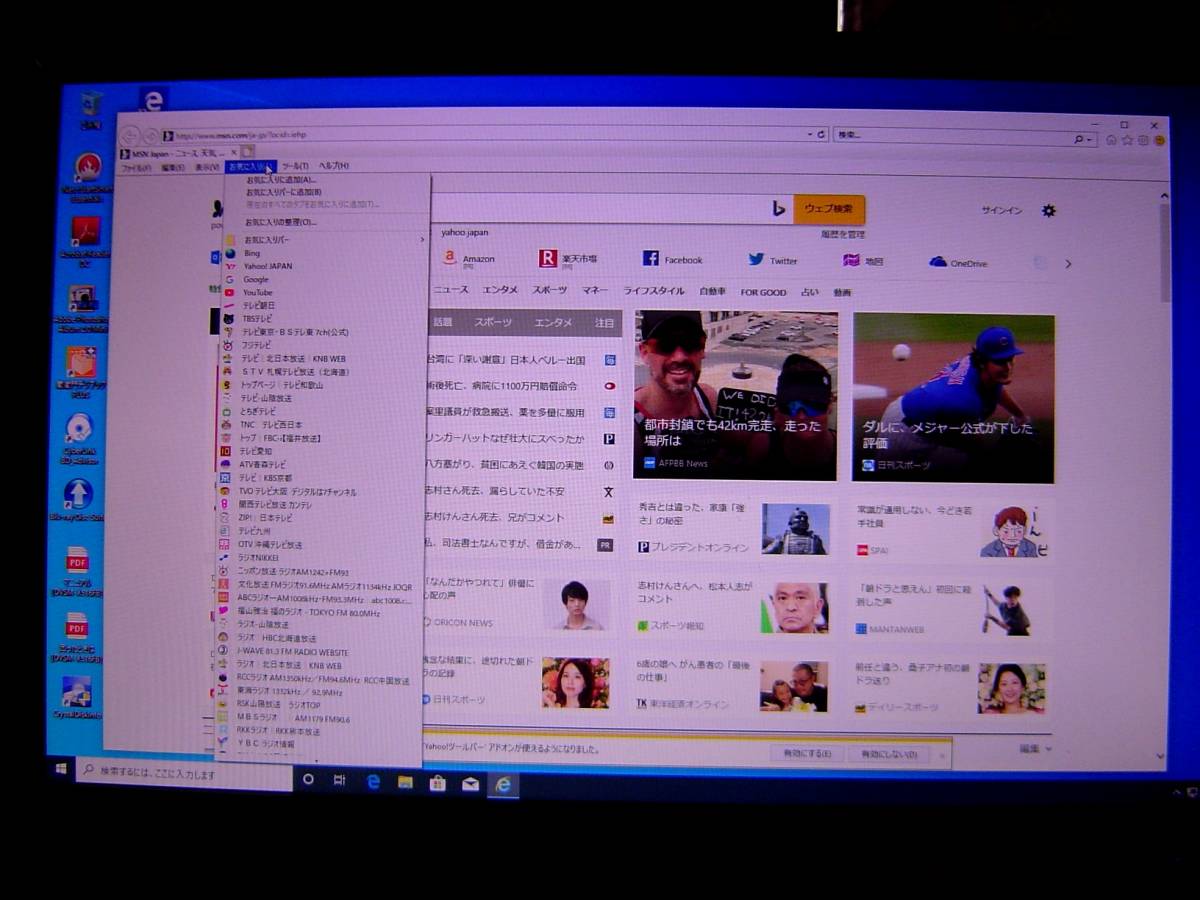
Task: Open the ツール(T) menu
Action: tap(295, 166)
